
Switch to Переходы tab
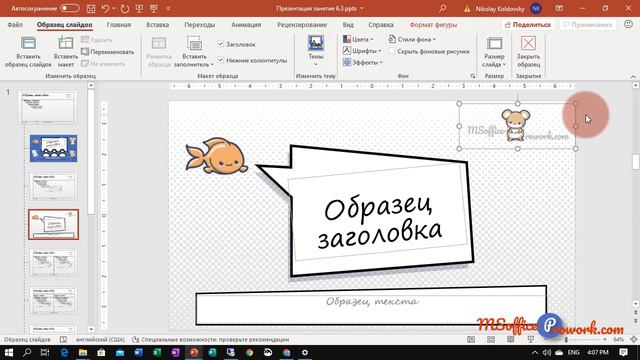[x=200, y=24]
